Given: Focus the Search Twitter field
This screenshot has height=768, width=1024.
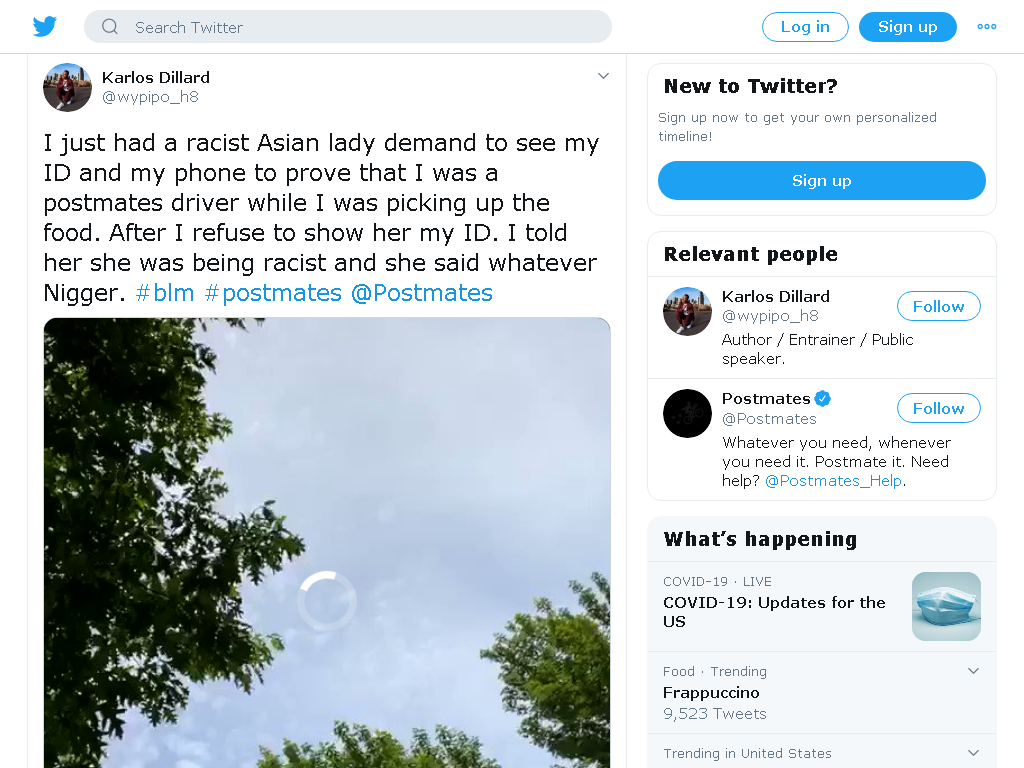Looking at the screenshot, I should coord(347,27).
